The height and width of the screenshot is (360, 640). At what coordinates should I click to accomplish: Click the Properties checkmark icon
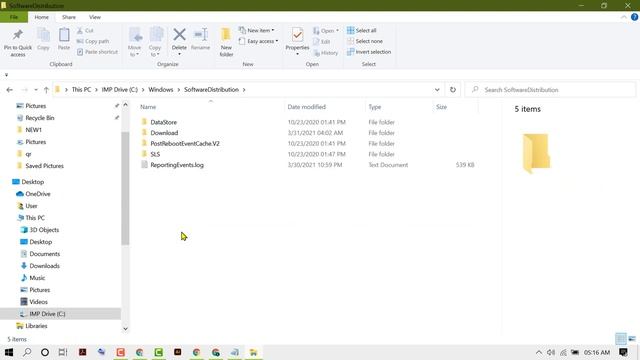[298, 35]
